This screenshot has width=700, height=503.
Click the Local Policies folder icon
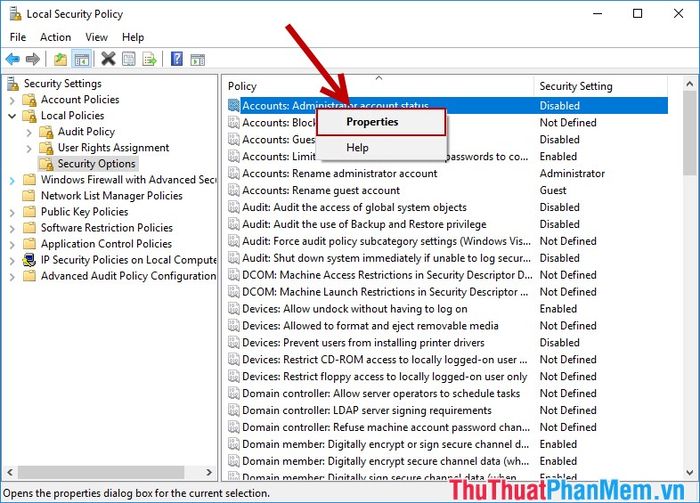(x=29, y=116)
